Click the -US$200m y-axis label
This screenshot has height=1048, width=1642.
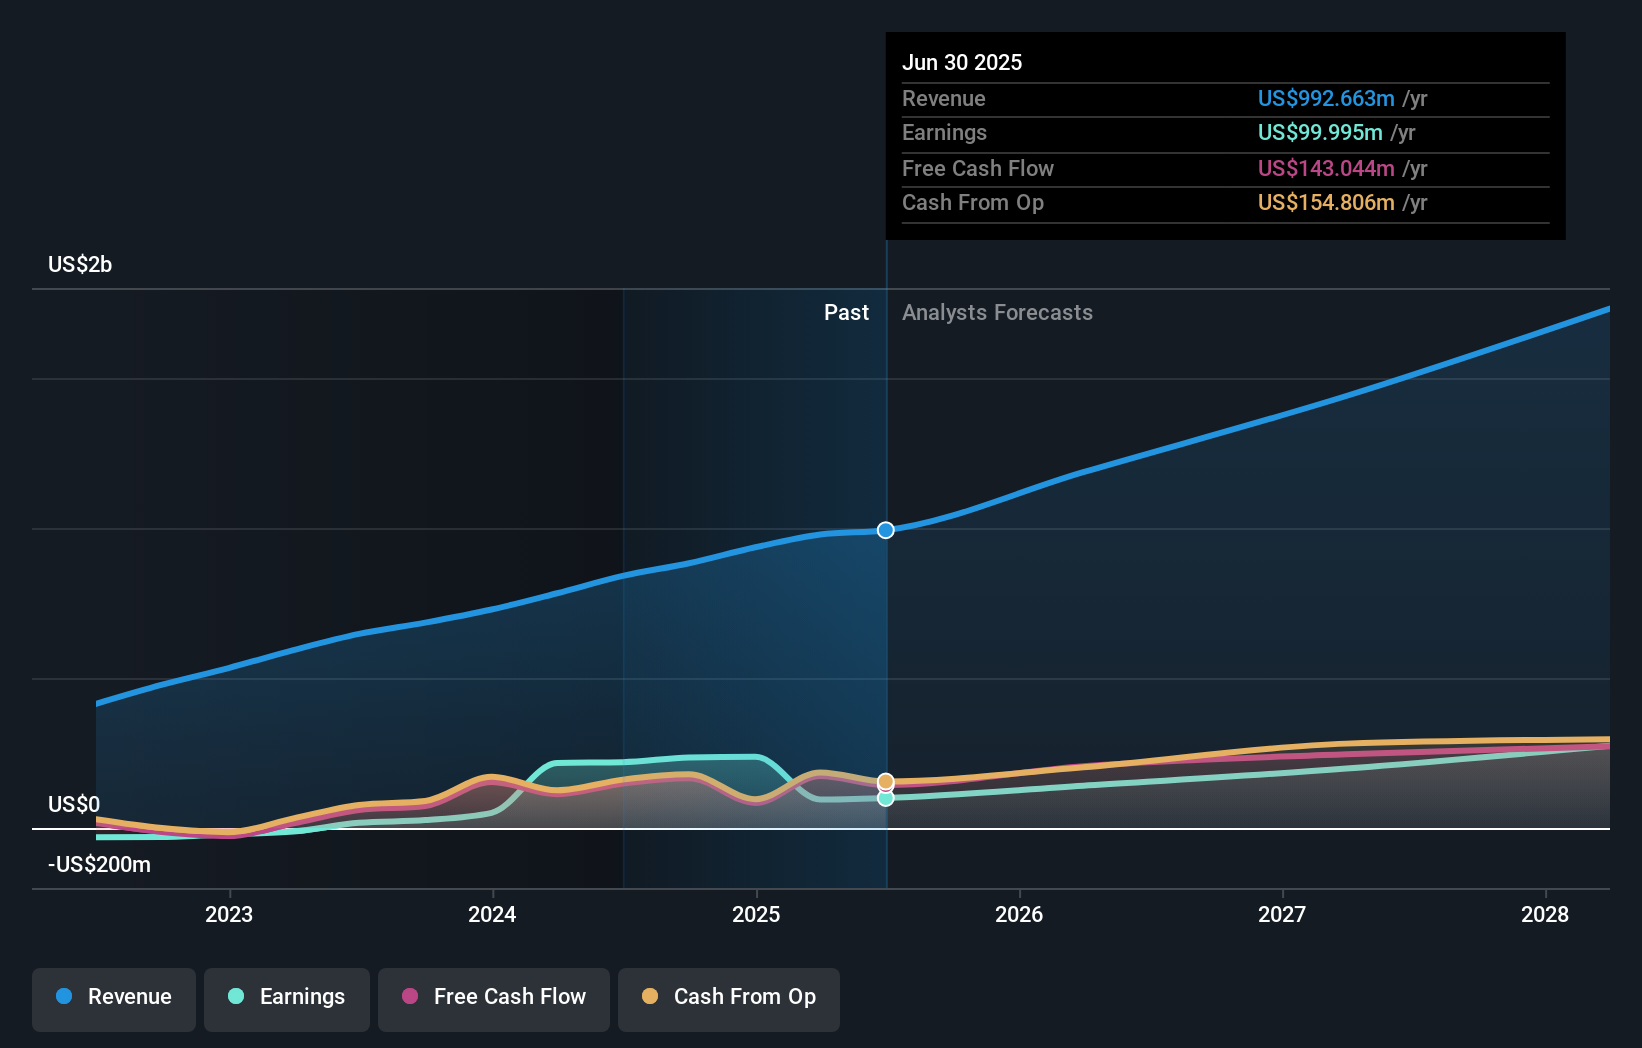point(99,864)
